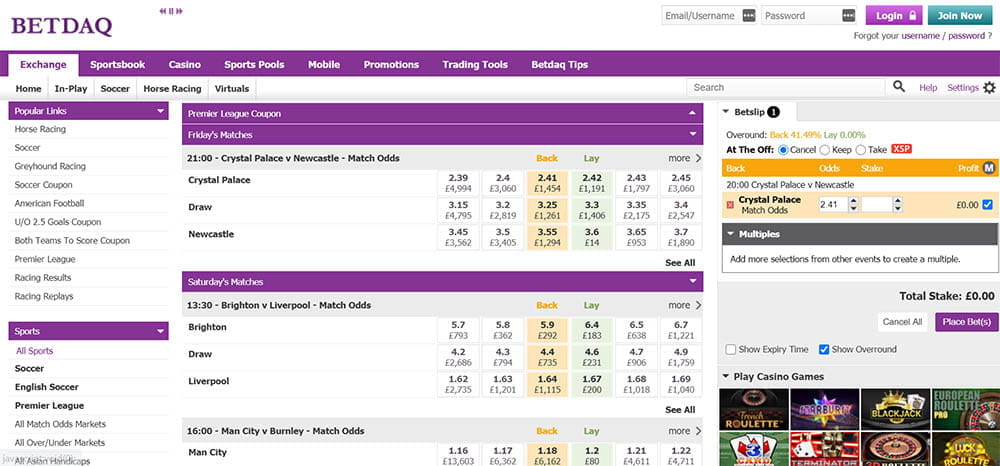Collapse the Betslip panel arrow

[x=726, y=112]
